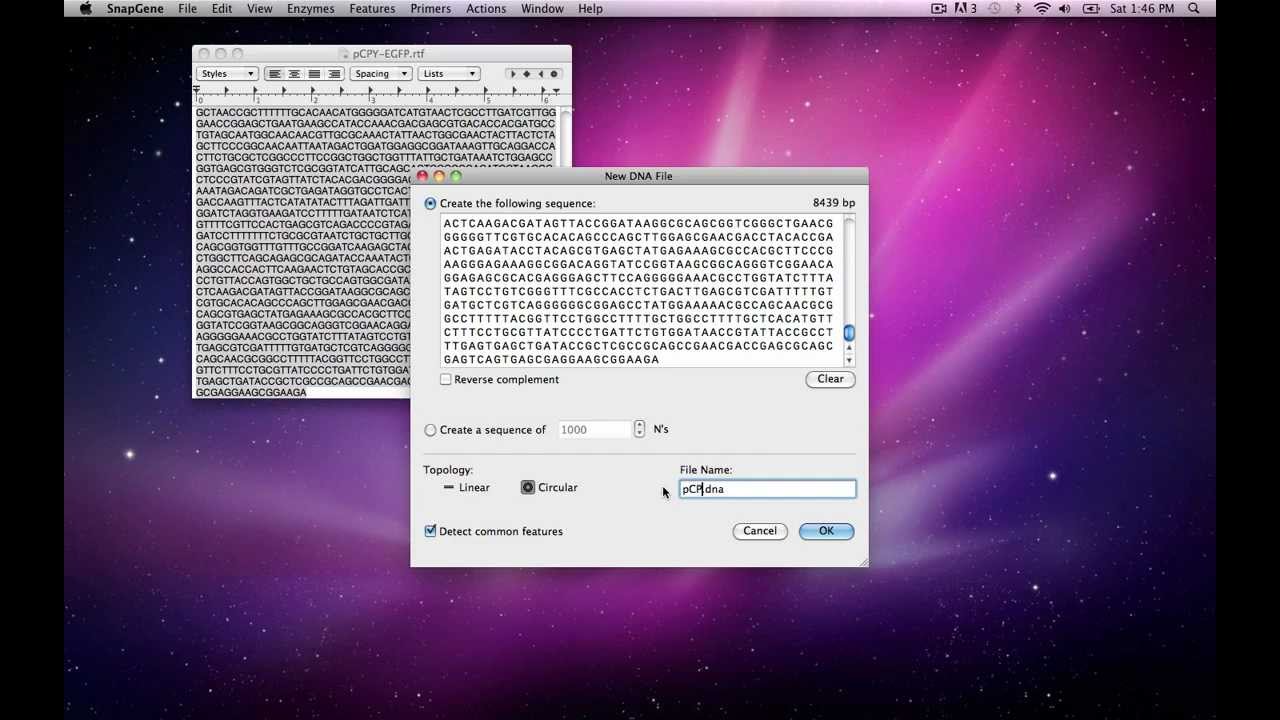Image resolution: width=1280 pixels, height=720 pixels.
Task: Pick the center tab stop diamond icon
Action: tap(527, 74)
